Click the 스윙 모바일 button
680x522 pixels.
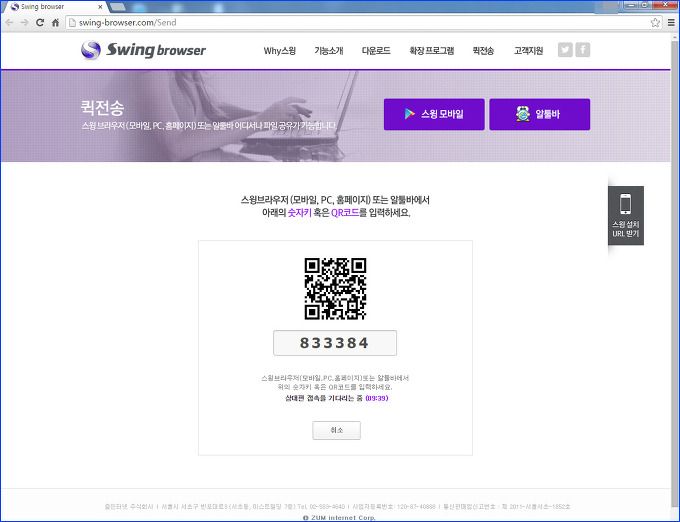click(x=434, y=114)
